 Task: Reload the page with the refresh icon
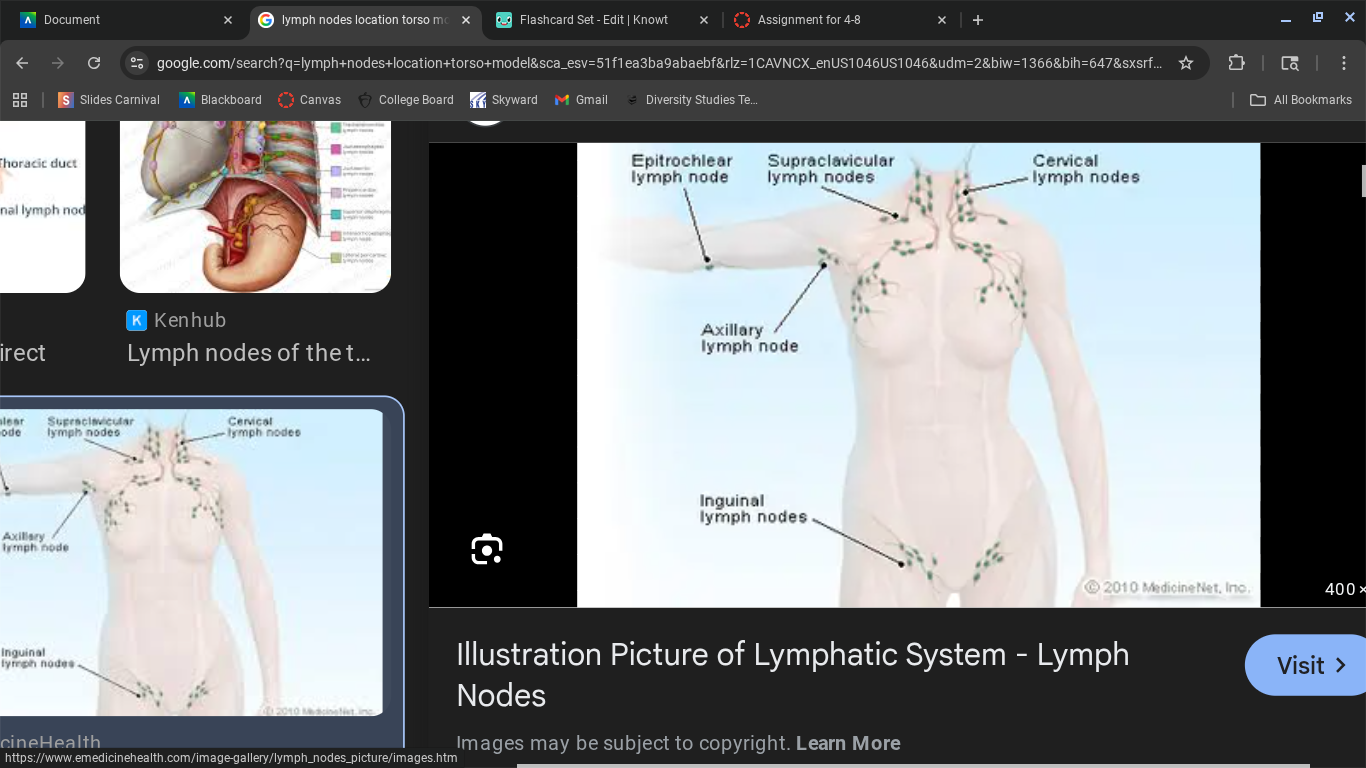94,63
